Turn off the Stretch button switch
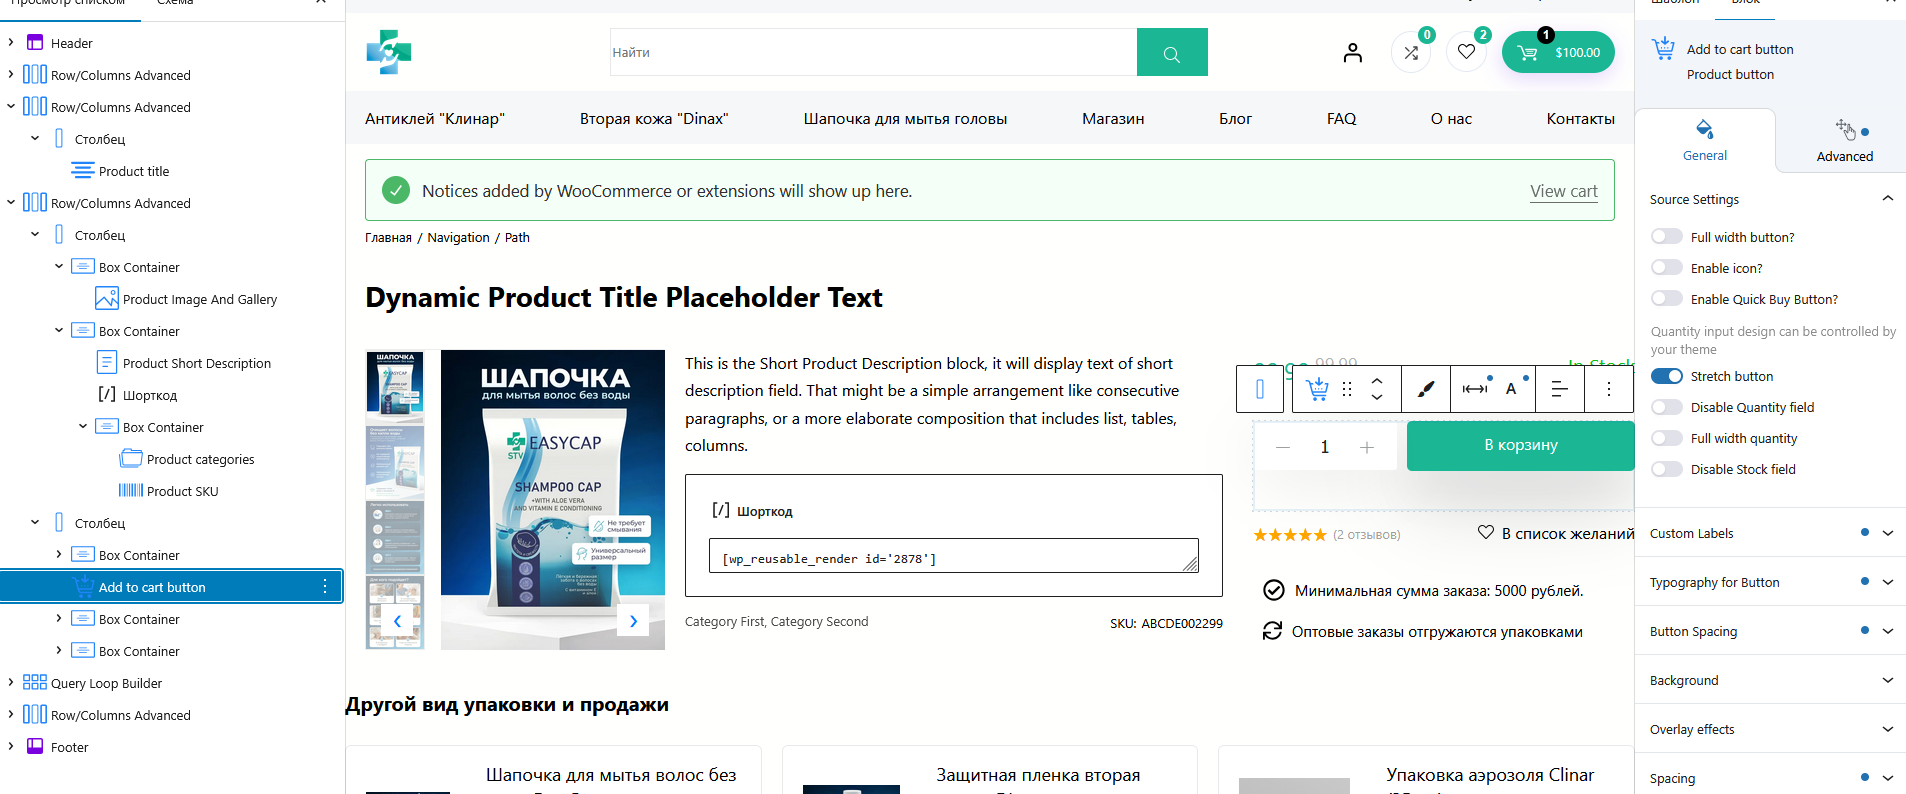This screenshot has height=794, width=1906. (x=1666, y=376)
